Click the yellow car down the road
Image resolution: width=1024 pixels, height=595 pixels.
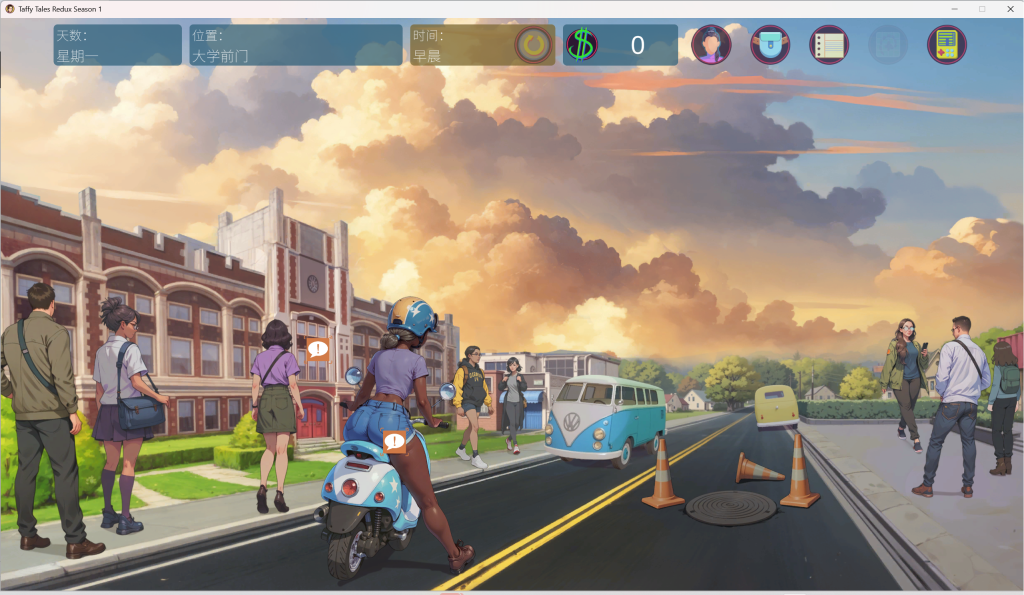click(776, 406)
